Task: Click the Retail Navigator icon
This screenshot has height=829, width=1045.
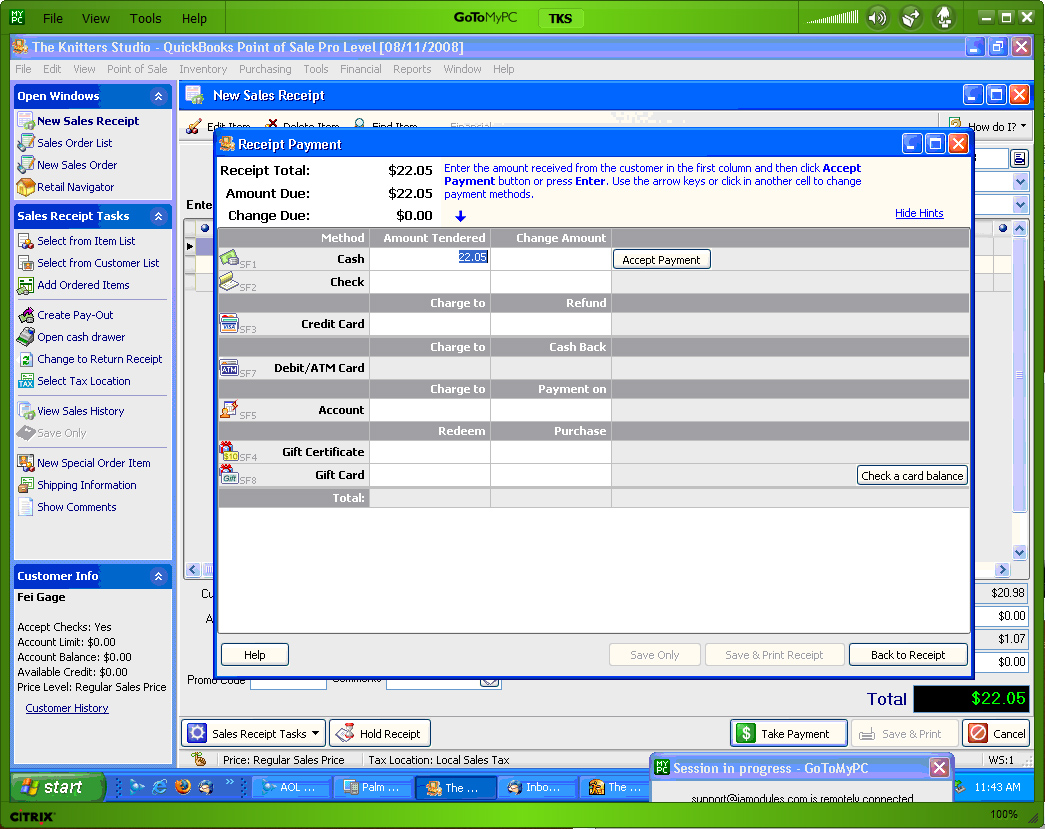Action: (x=26, y=187)
